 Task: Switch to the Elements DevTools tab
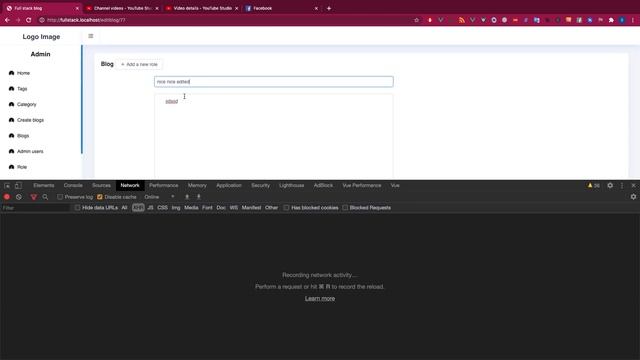(x=44, y=185)
